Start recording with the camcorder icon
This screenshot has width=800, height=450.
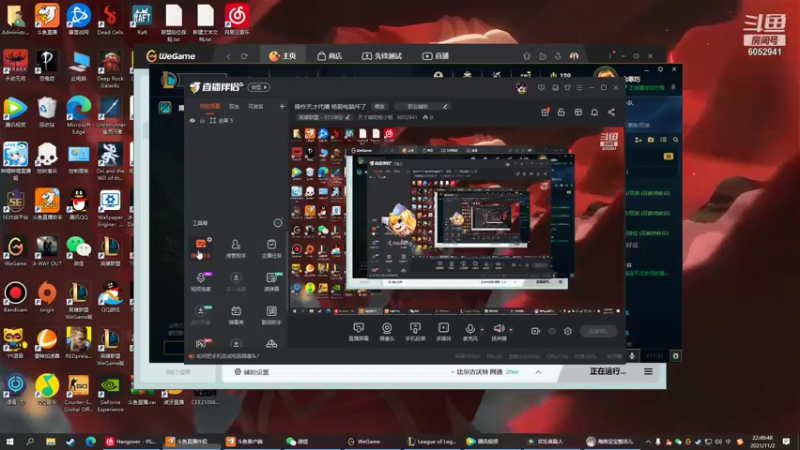(535, 331)
